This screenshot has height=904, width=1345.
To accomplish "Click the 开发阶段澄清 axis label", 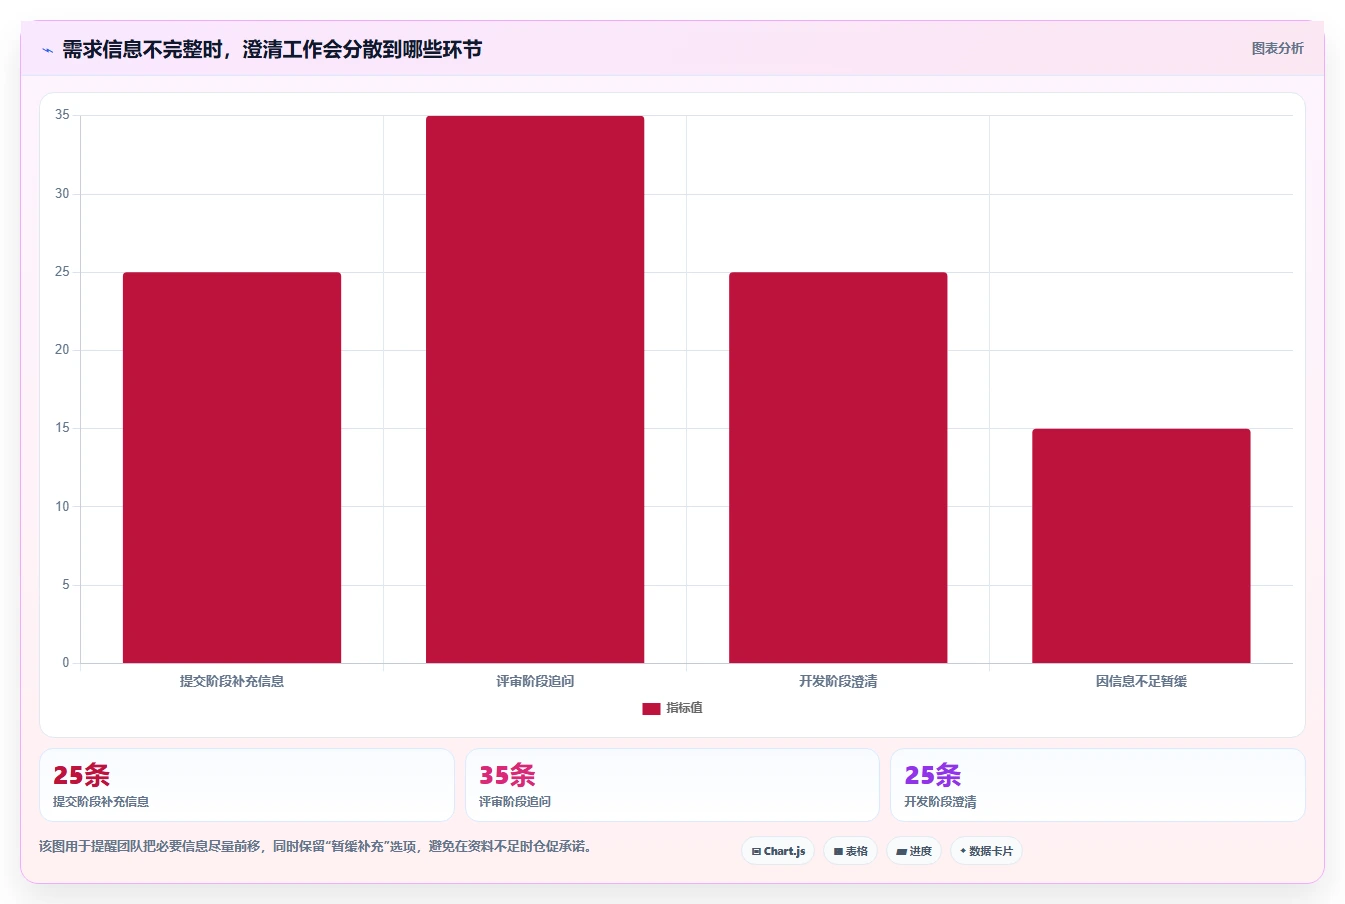I will (x=838, y=681).
